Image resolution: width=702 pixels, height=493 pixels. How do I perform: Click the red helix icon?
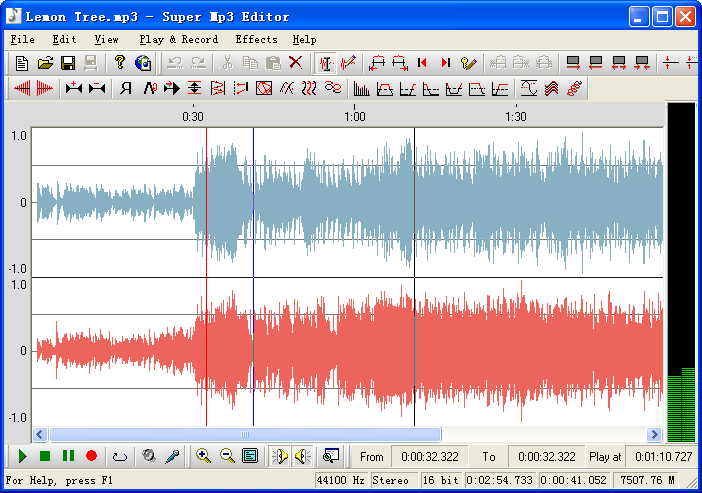pos(574,88)
